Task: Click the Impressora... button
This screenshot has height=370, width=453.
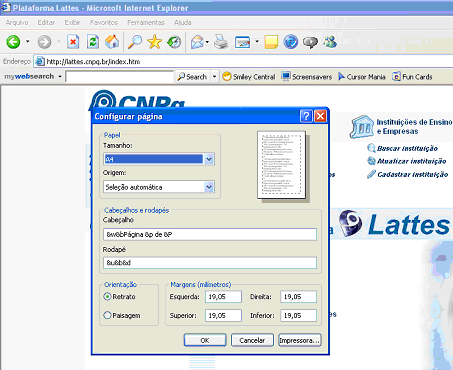Action: (300, 340)
